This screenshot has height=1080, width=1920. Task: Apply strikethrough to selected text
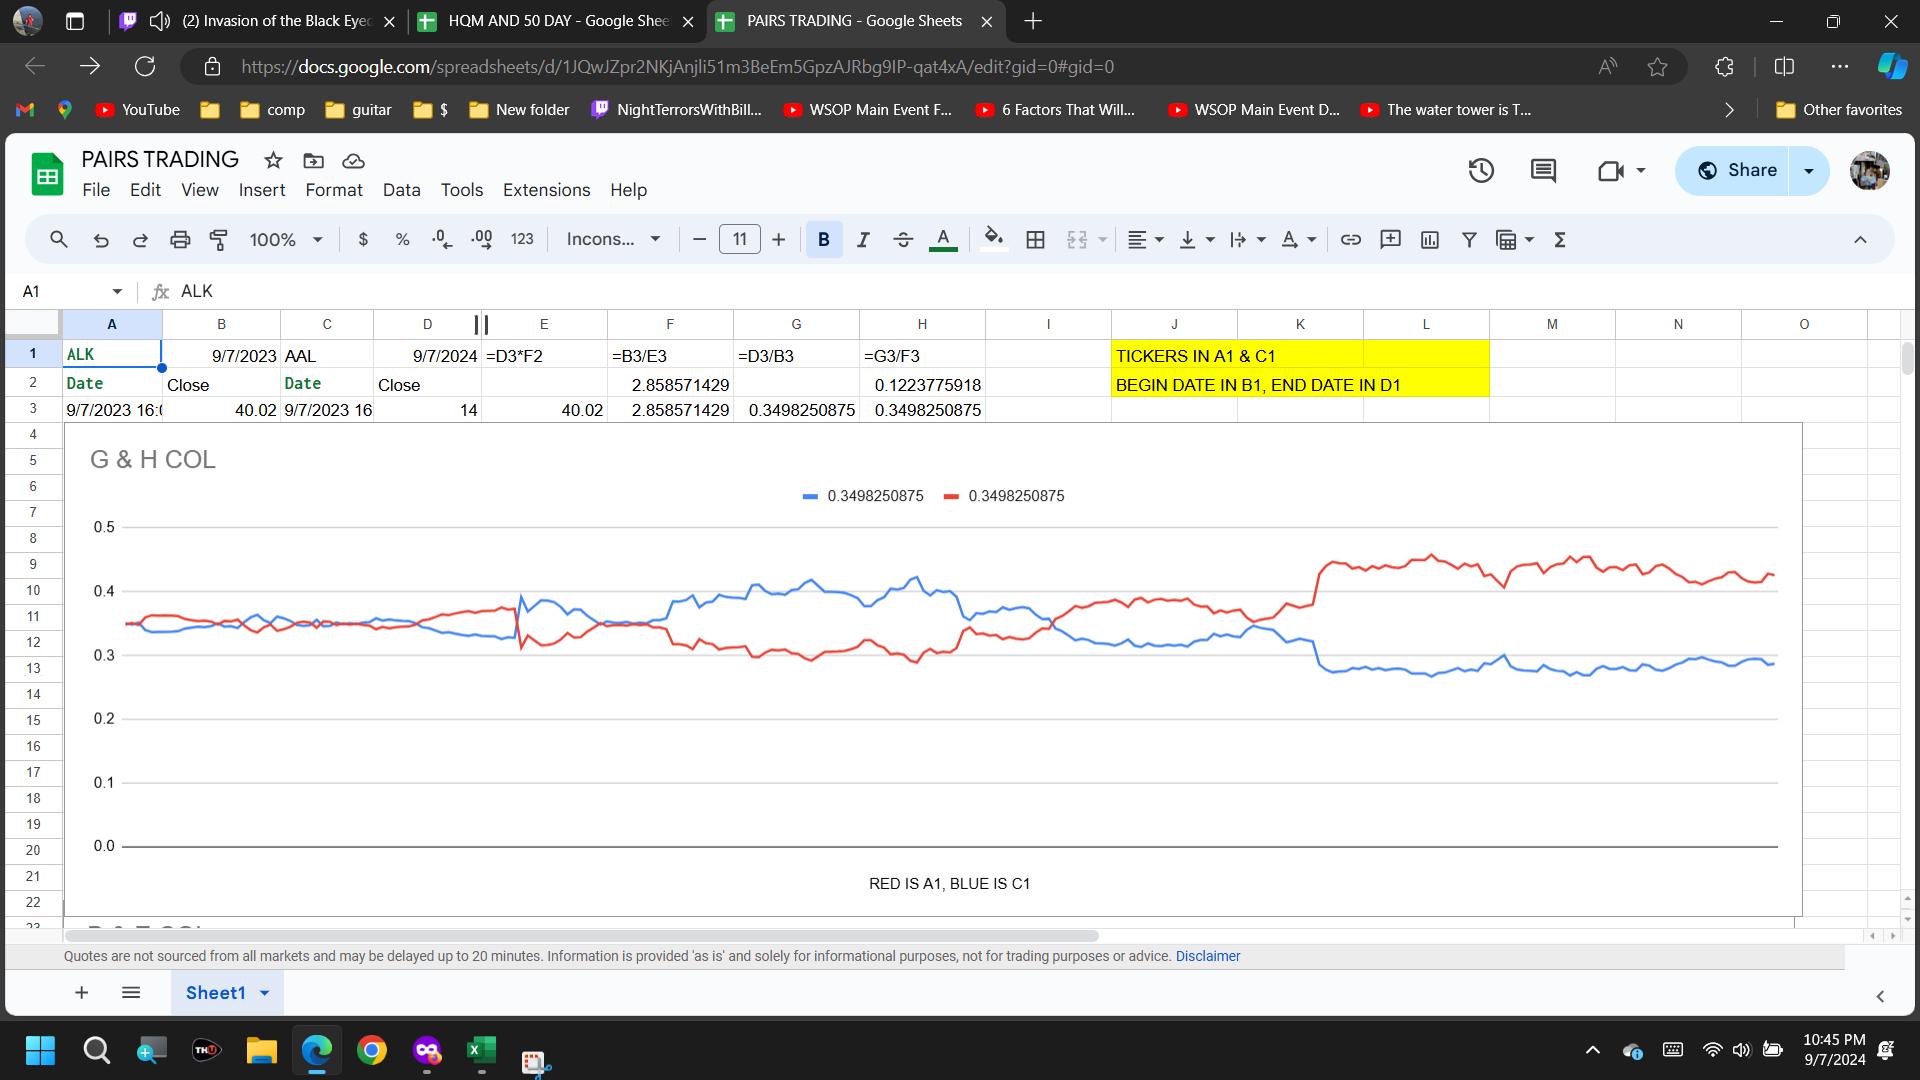[903, 239]
